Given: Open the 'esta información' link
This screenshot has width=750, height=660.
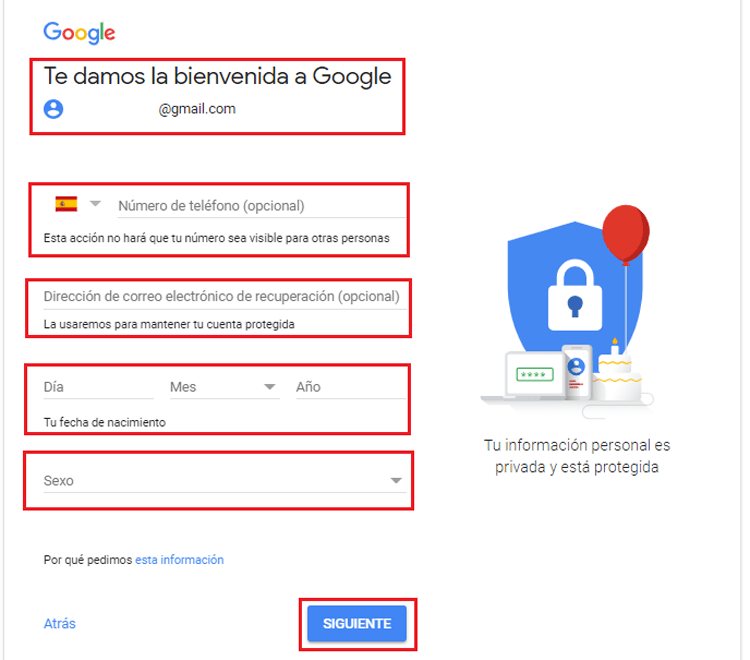Looking at the screenshot, I should pyautogui.click(x=179, y=560).
